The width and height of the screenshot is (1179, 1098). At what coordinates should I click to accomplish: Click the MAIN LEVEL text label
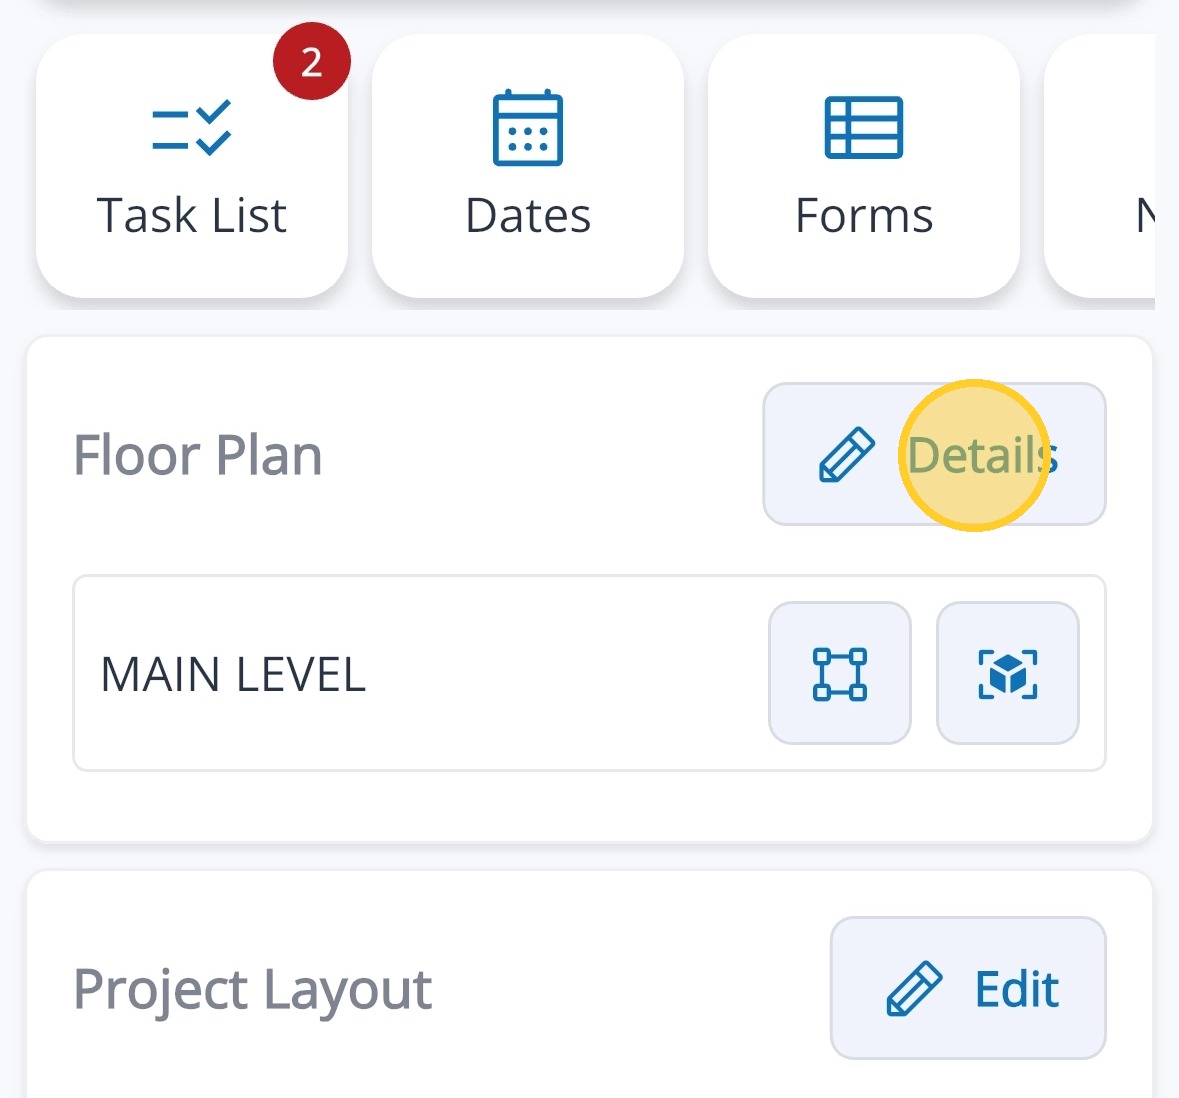(233, 674)
